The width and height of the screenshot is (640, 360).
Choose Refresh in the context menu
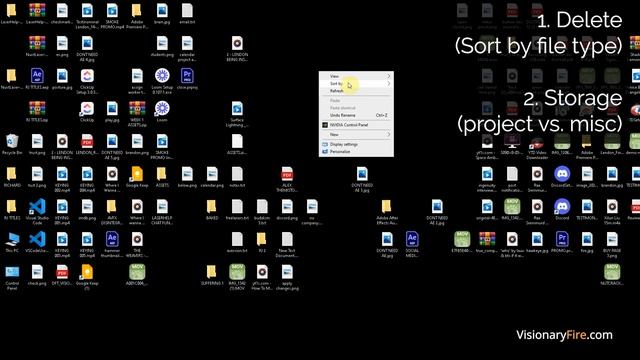[356, 91]
